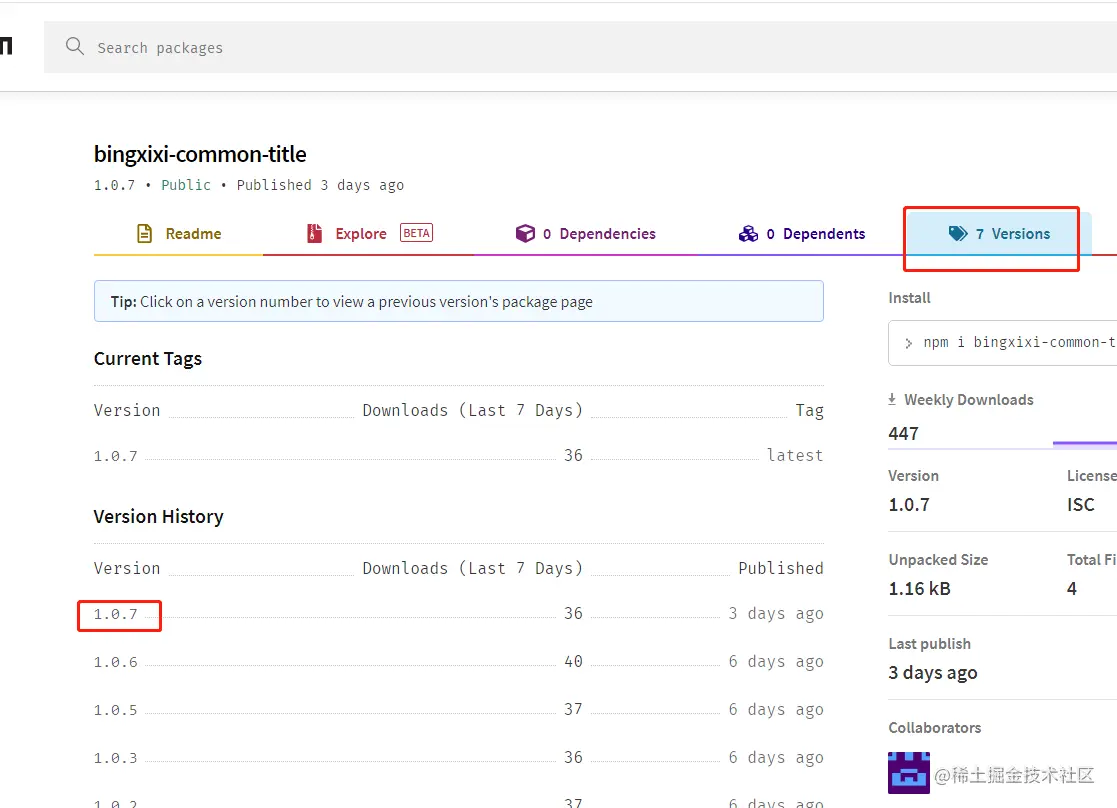Click the 40 downloads count for 1.0.6
This screenshot has width=1117, height=808.
click(x=573, y=661)
